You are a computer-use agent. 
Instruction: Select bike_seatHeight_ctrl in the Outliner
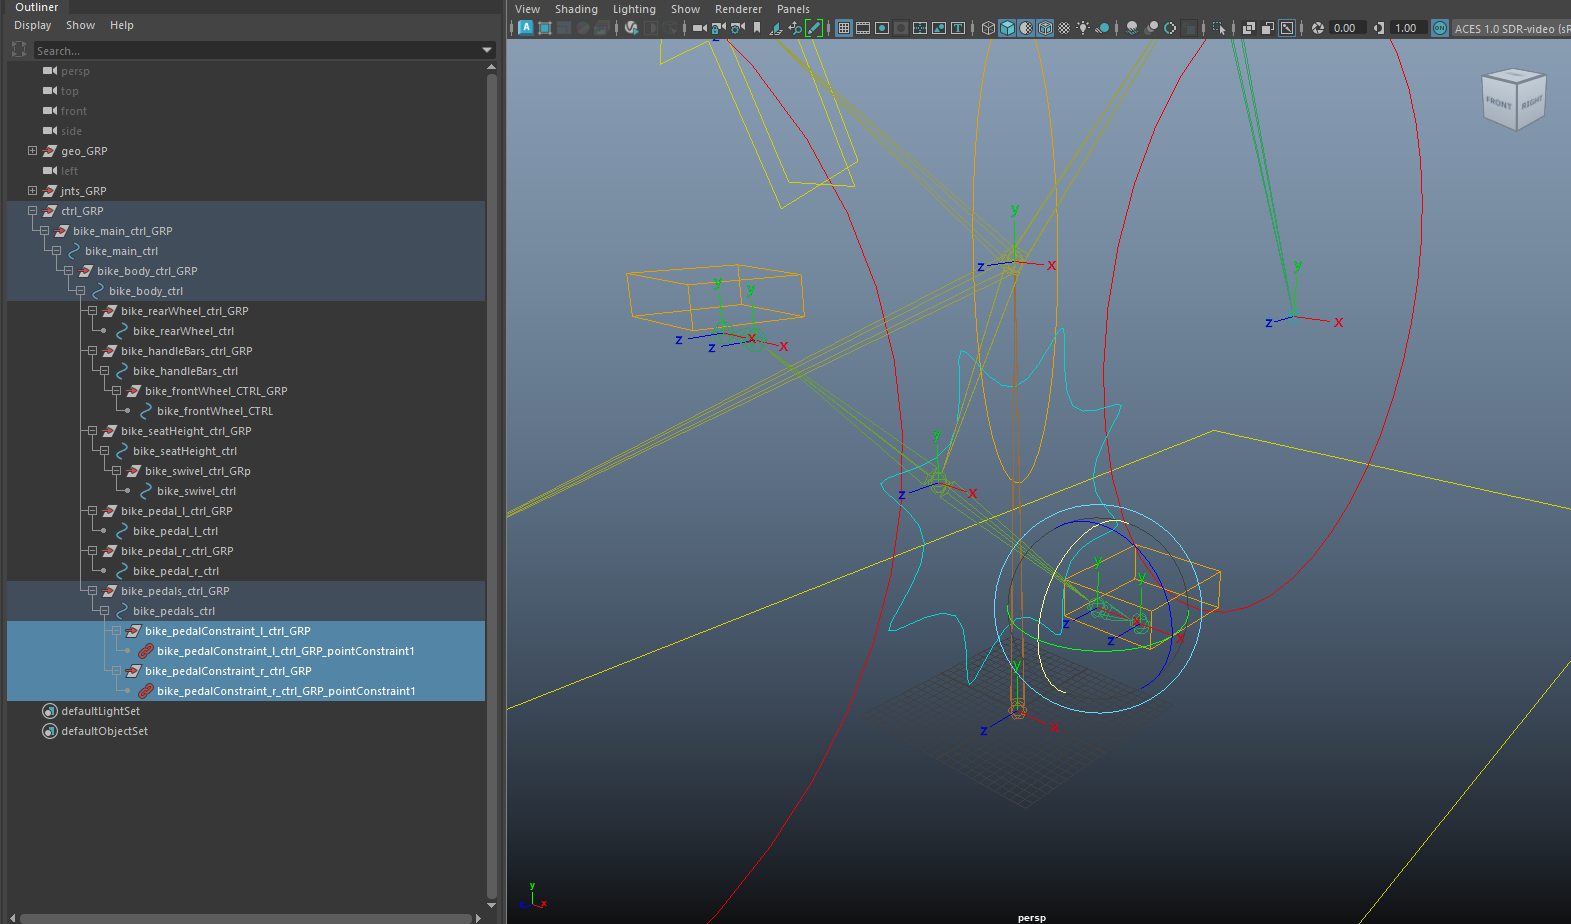[x=184, y=451]
